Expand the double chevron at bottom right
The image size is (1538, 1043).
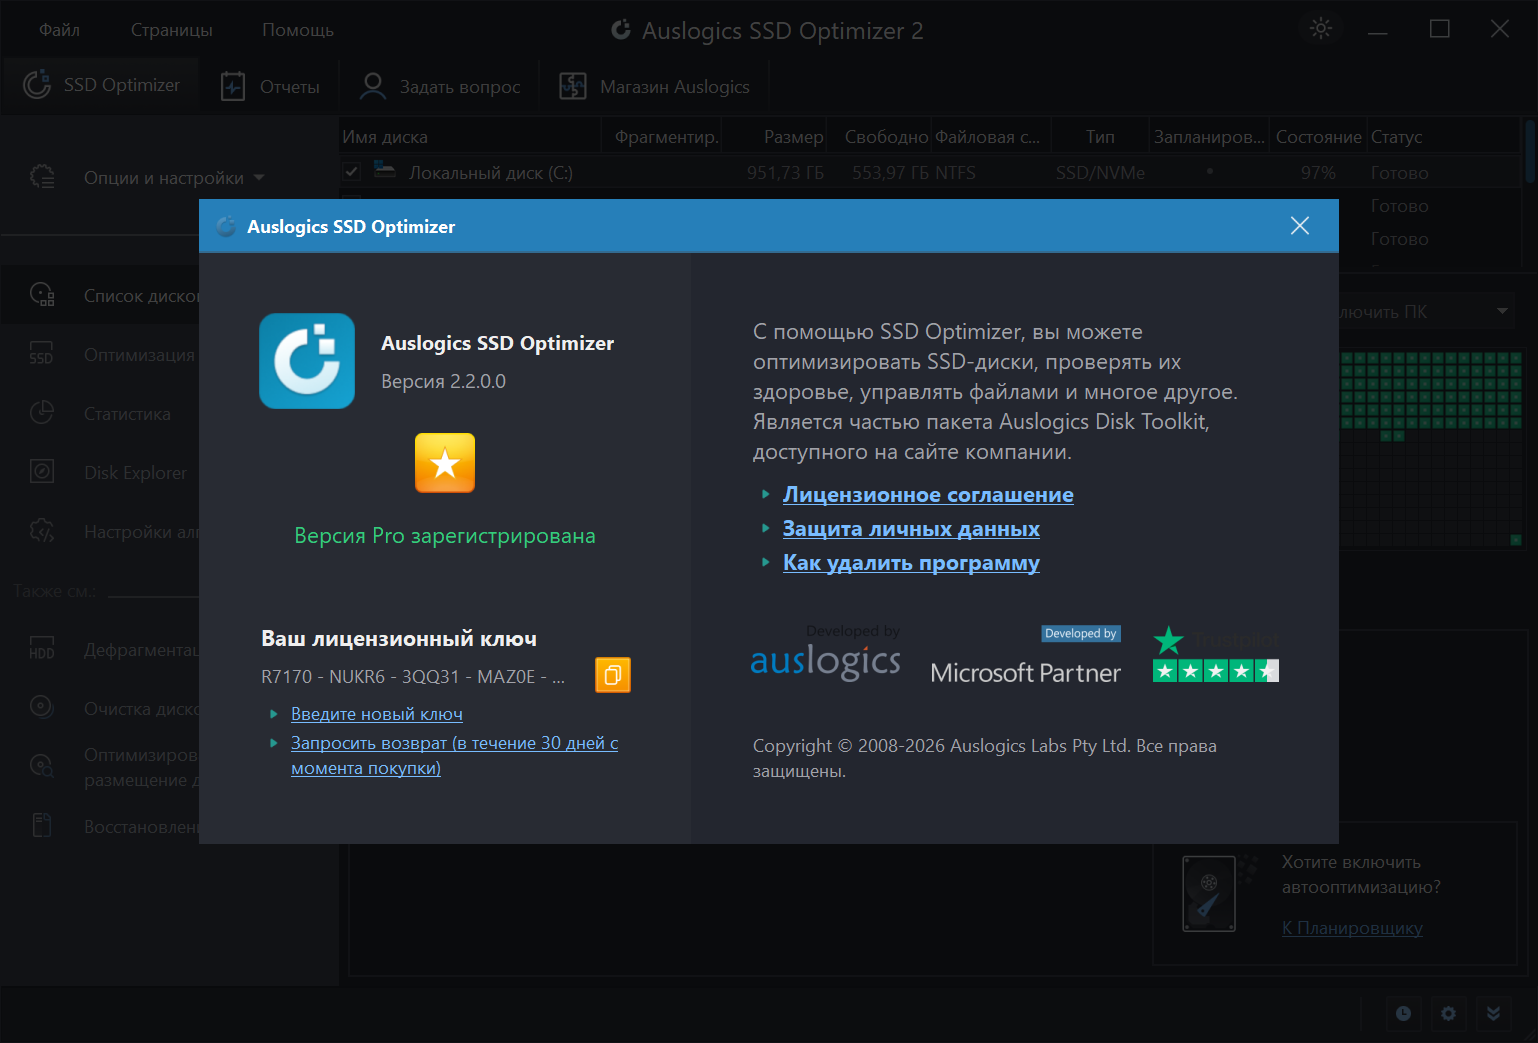click(x=1493, y=1014)
